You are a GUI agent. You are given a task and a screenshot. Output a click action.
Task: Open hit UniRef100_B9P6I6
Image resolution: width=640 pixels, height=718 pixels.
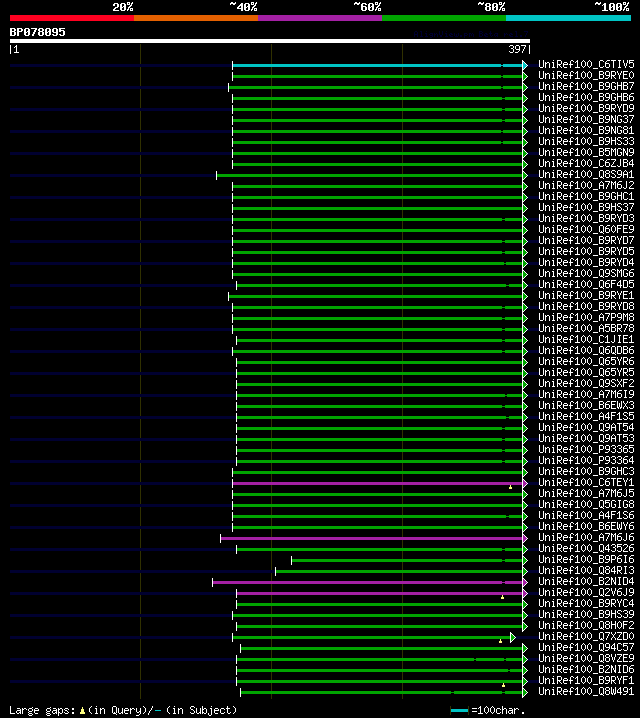point(586,559)
